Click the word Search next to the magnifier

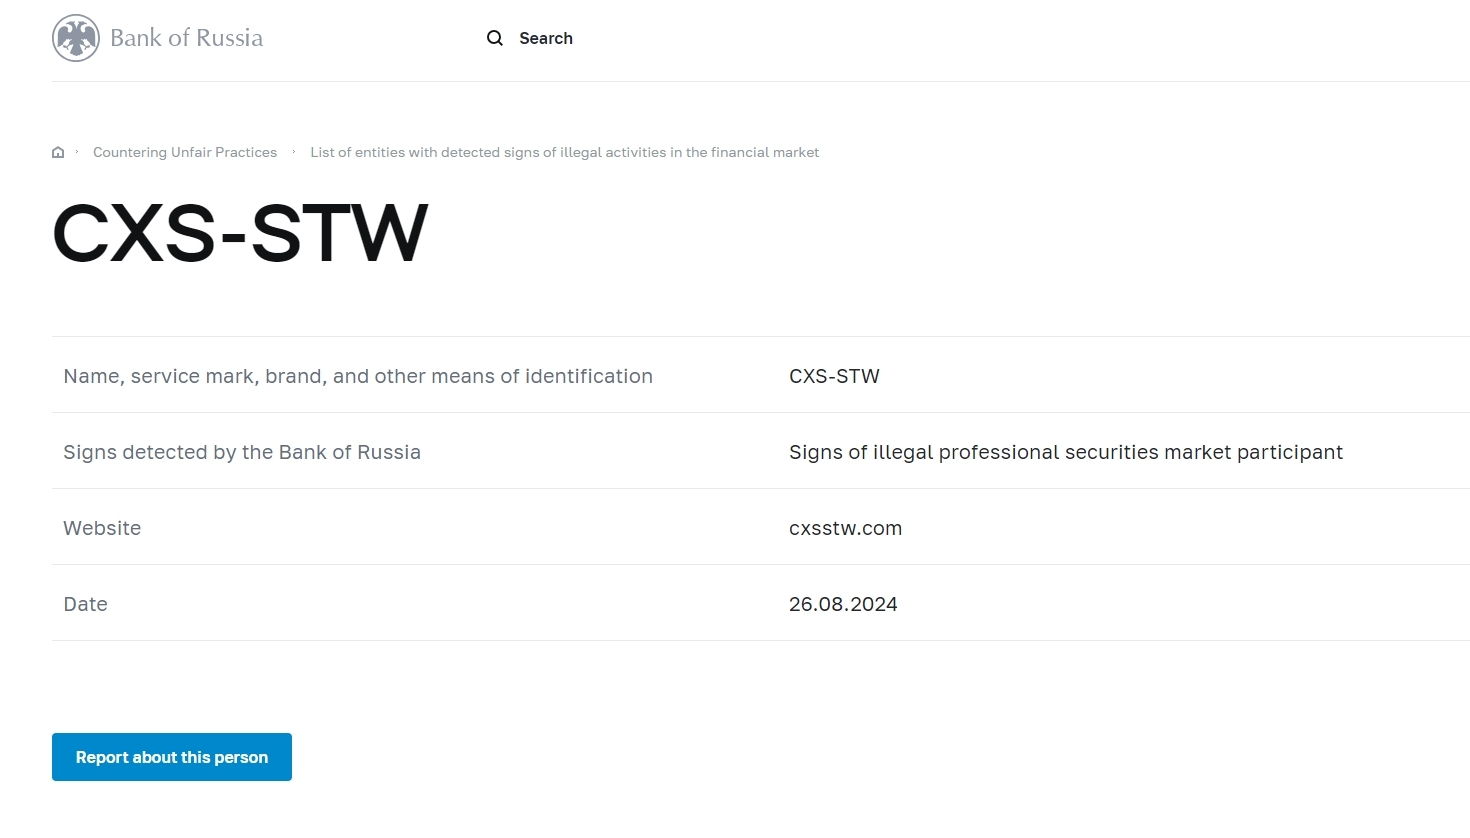click(x=546, y=38)
